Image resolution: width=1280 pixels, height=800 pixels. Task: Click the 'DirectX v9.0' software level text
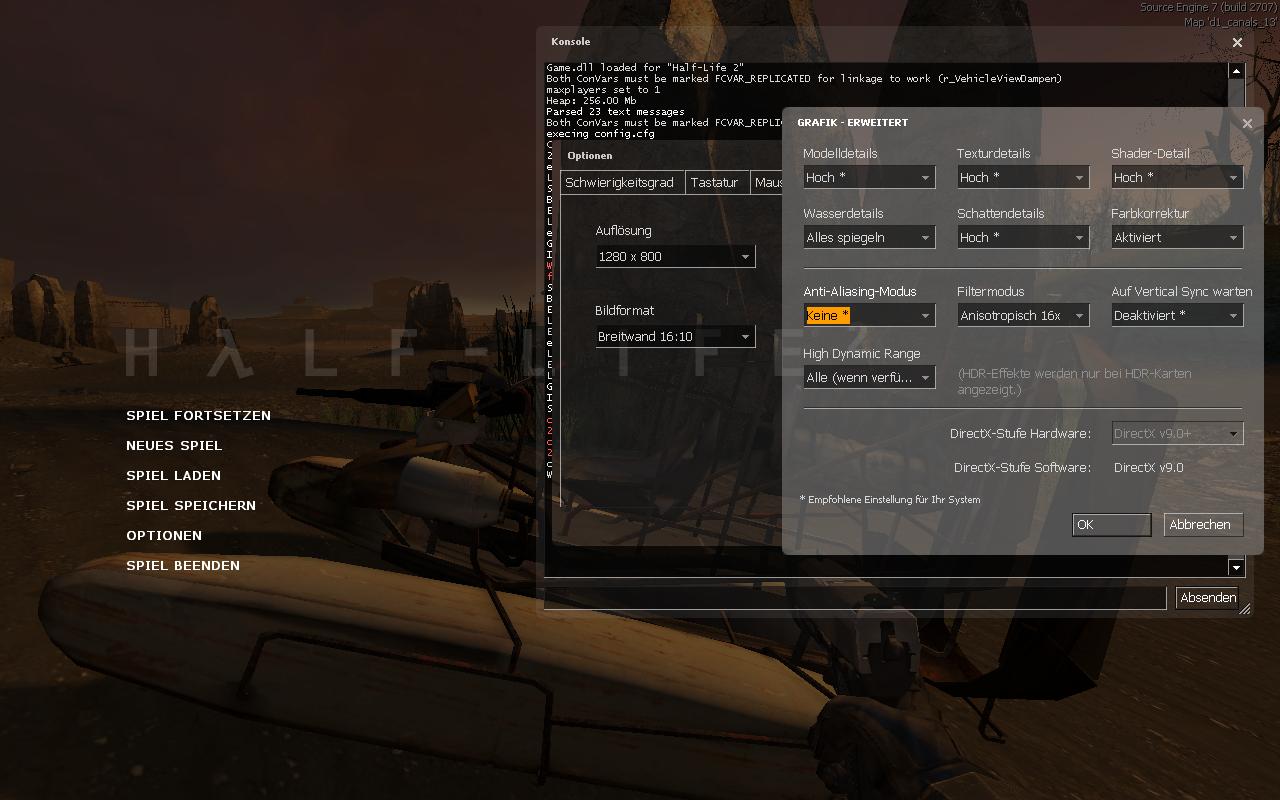pos(1149,467)
